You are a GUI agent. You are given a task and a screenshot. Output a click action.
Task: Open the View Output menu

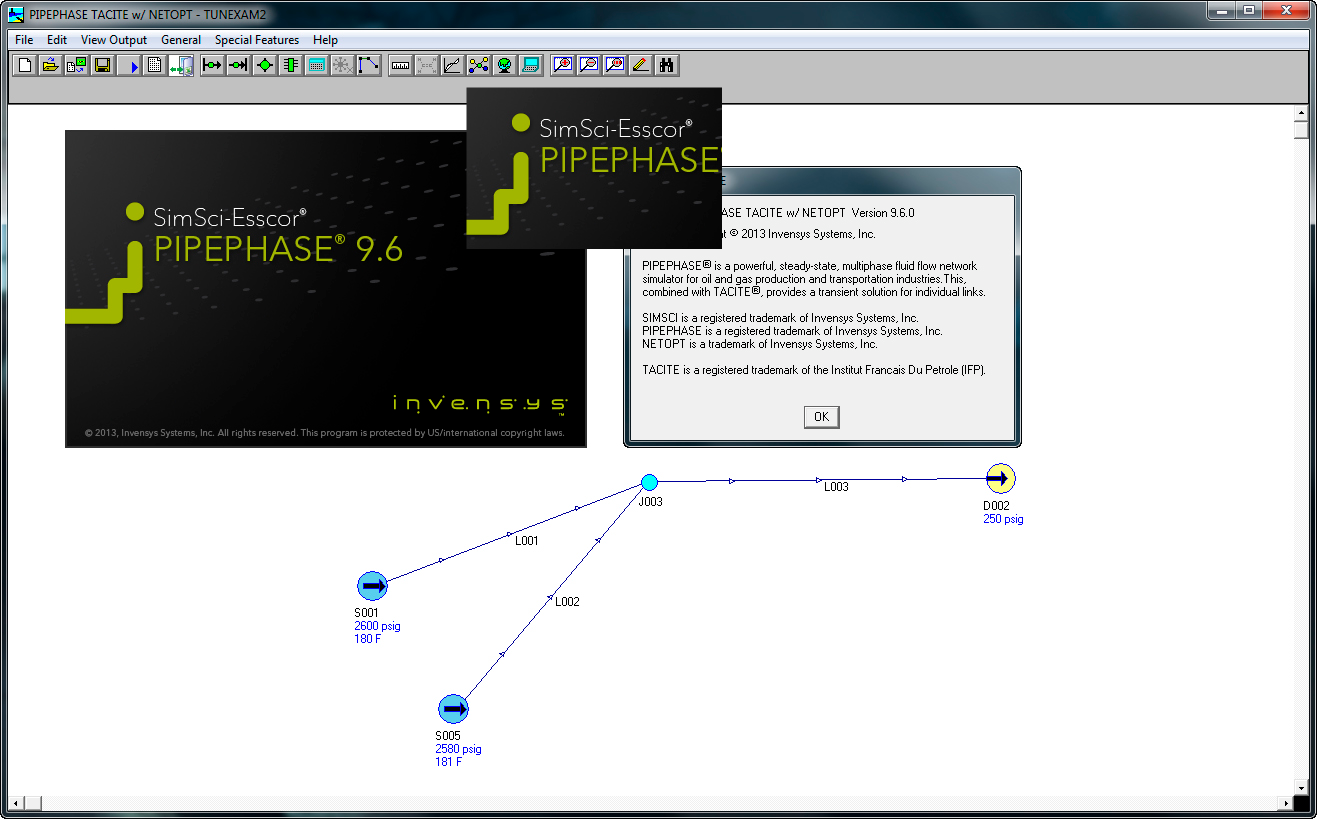point(113,39)
